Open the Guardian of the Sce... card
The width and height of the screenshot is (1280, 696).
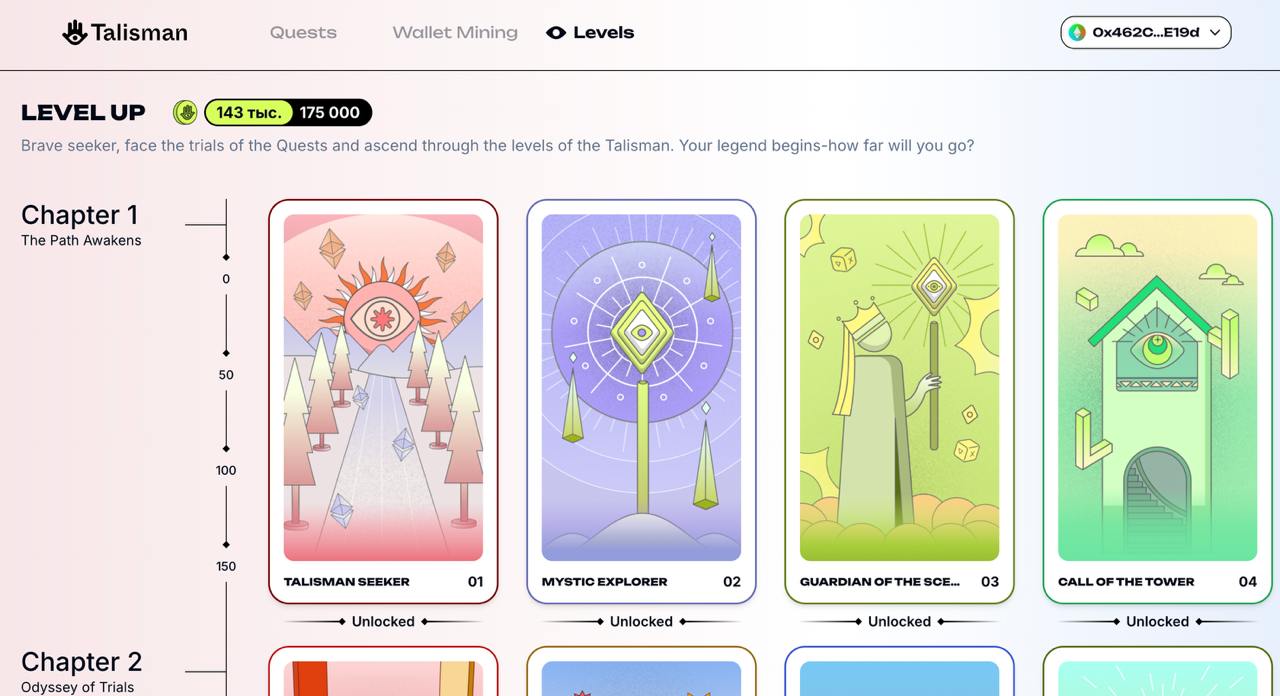pos(899,402)
